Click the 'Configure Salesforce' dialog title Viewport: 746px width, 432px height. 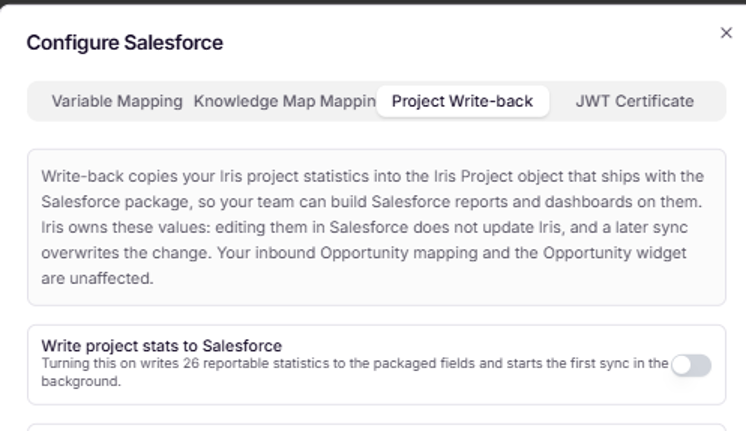coord(125,43)
